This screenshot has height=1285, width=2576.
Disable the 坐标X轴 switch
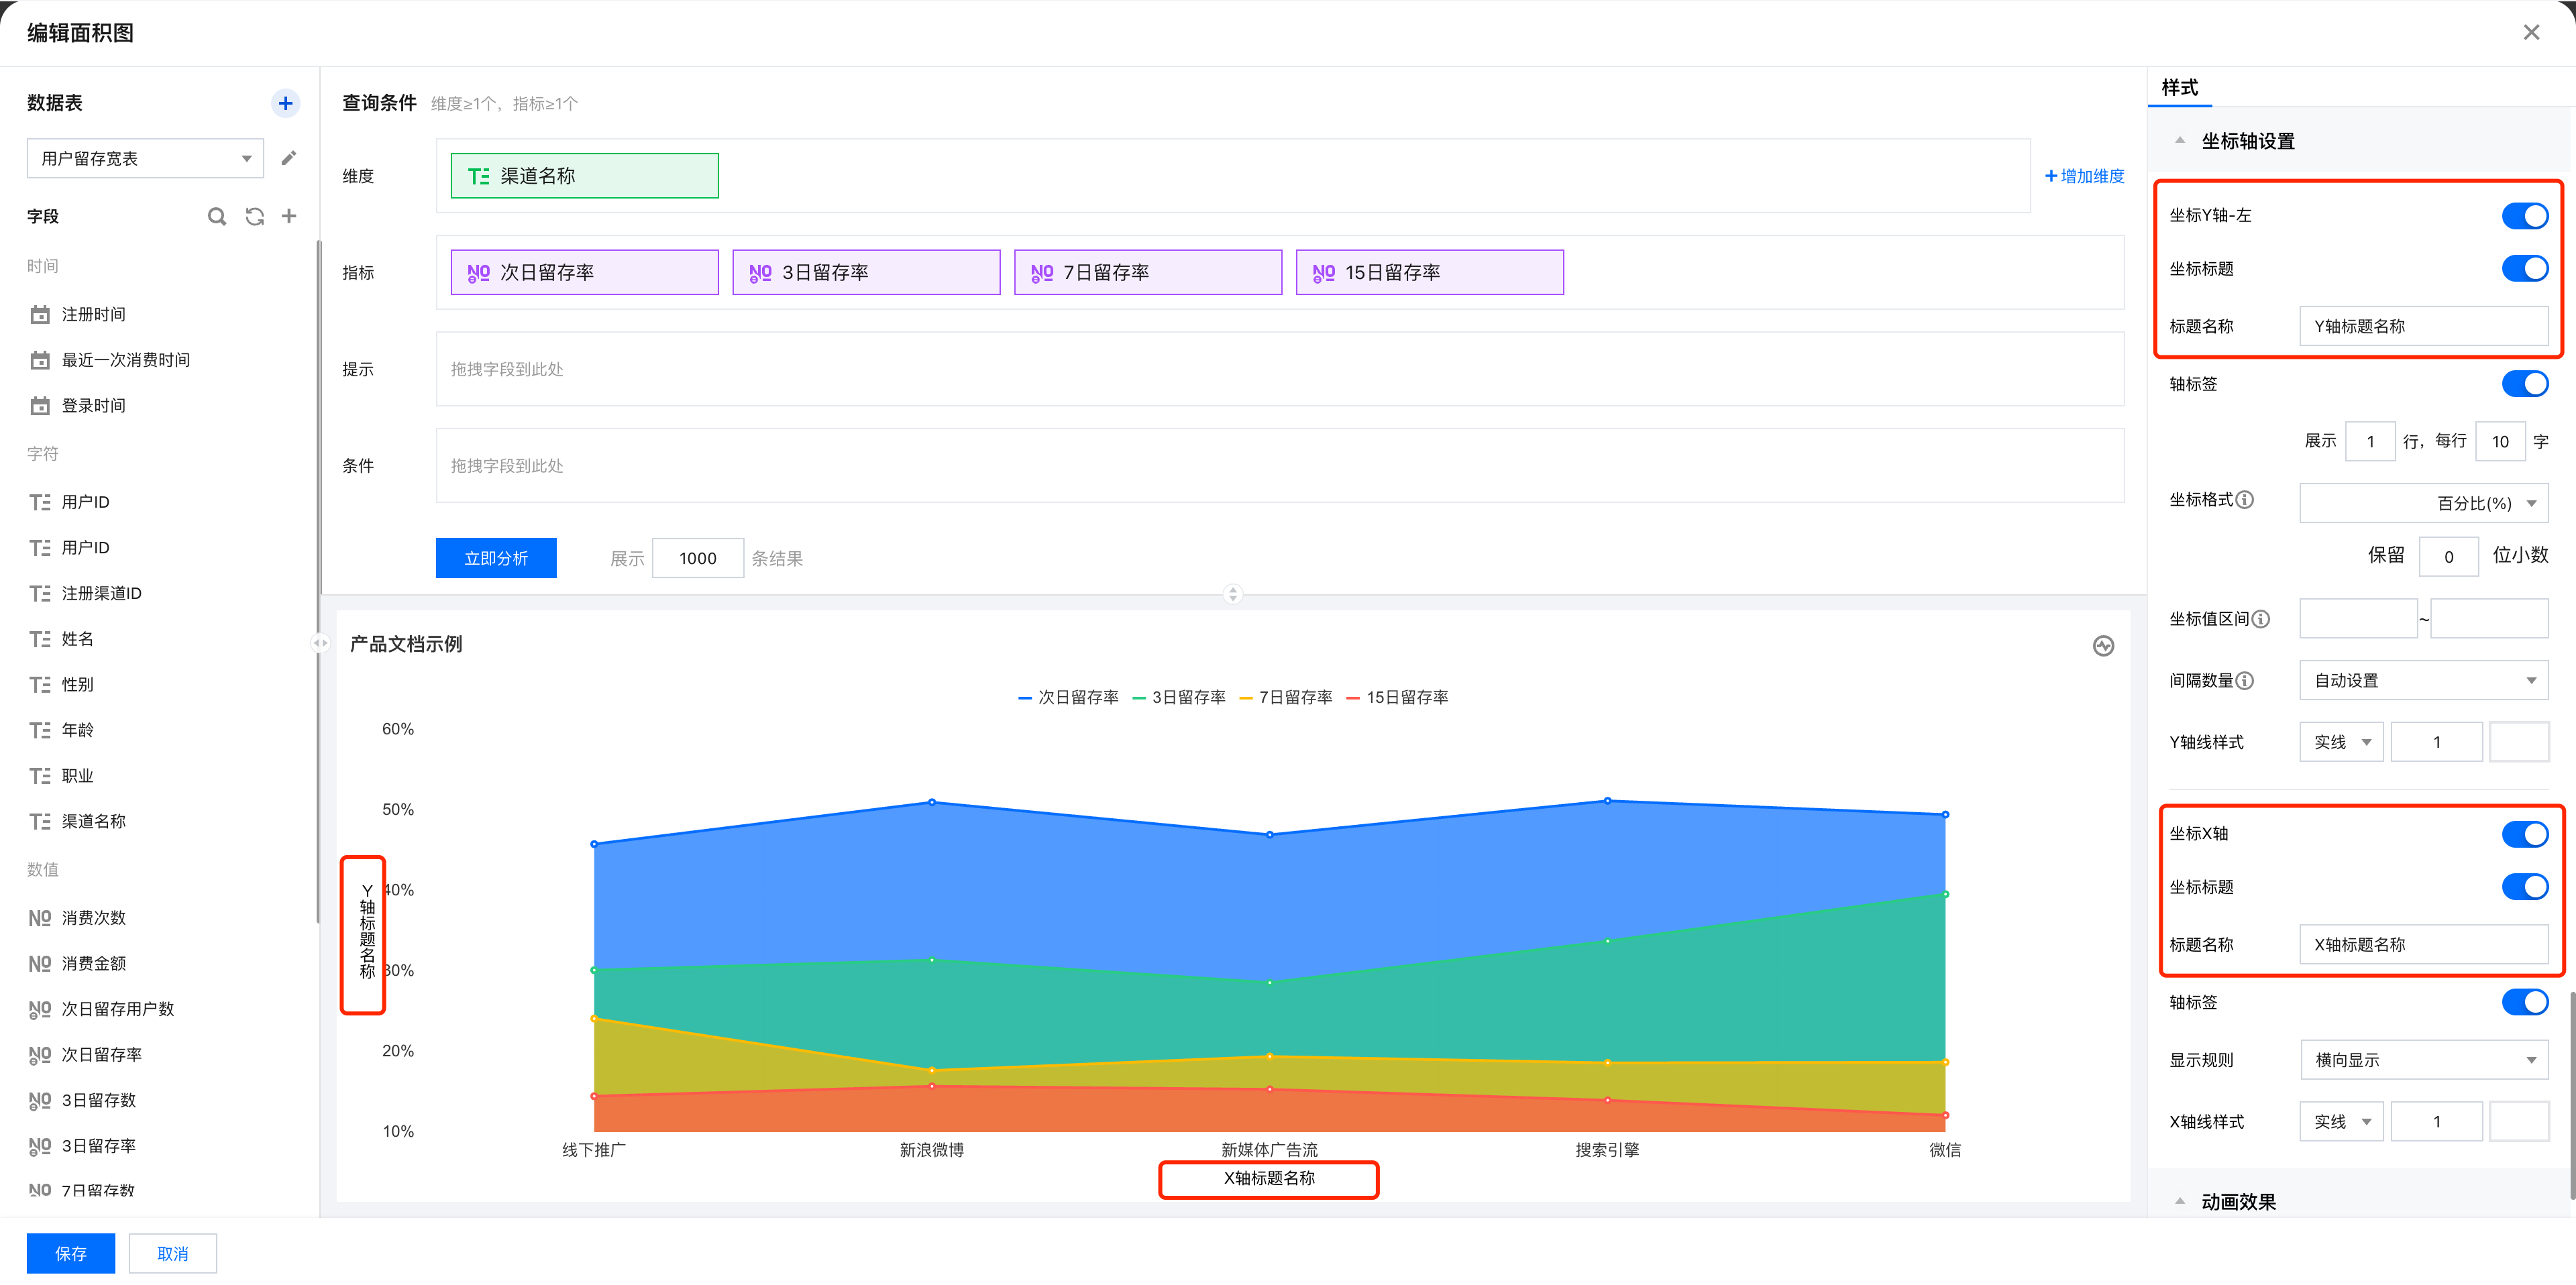point(2524,834)
